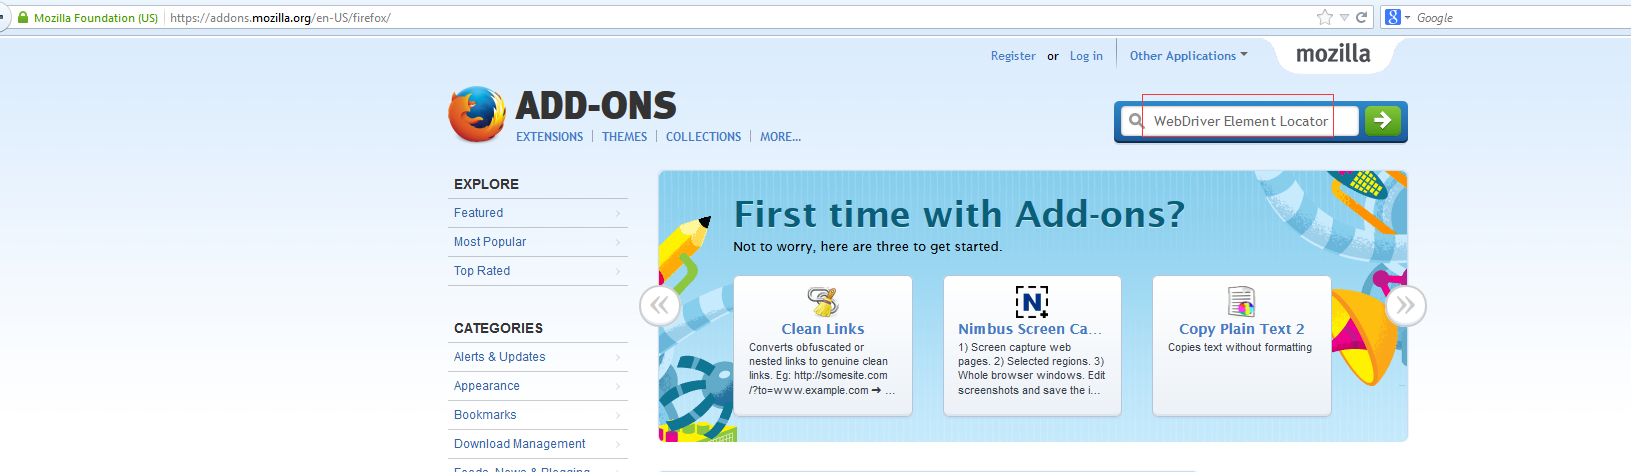
Task: Open the COLLECTIONS menu
Action: [703, 137]
